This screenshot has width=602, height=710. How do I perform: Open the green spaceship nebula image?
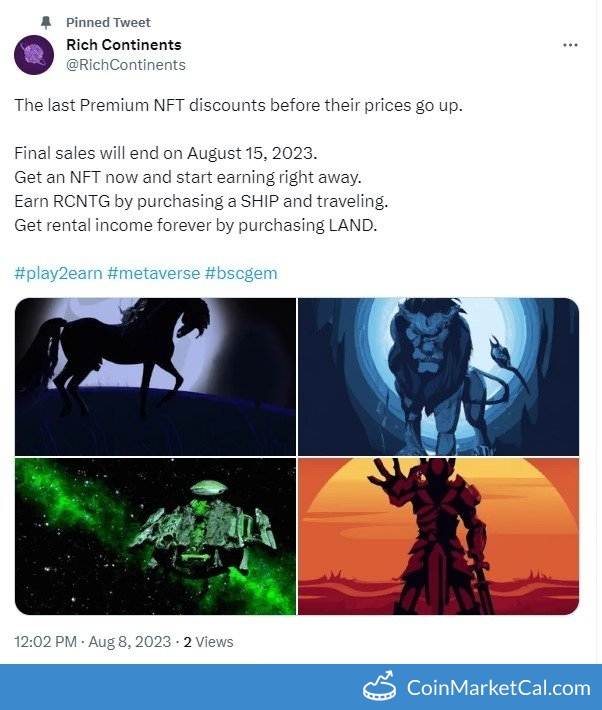(x=155, y=537)
